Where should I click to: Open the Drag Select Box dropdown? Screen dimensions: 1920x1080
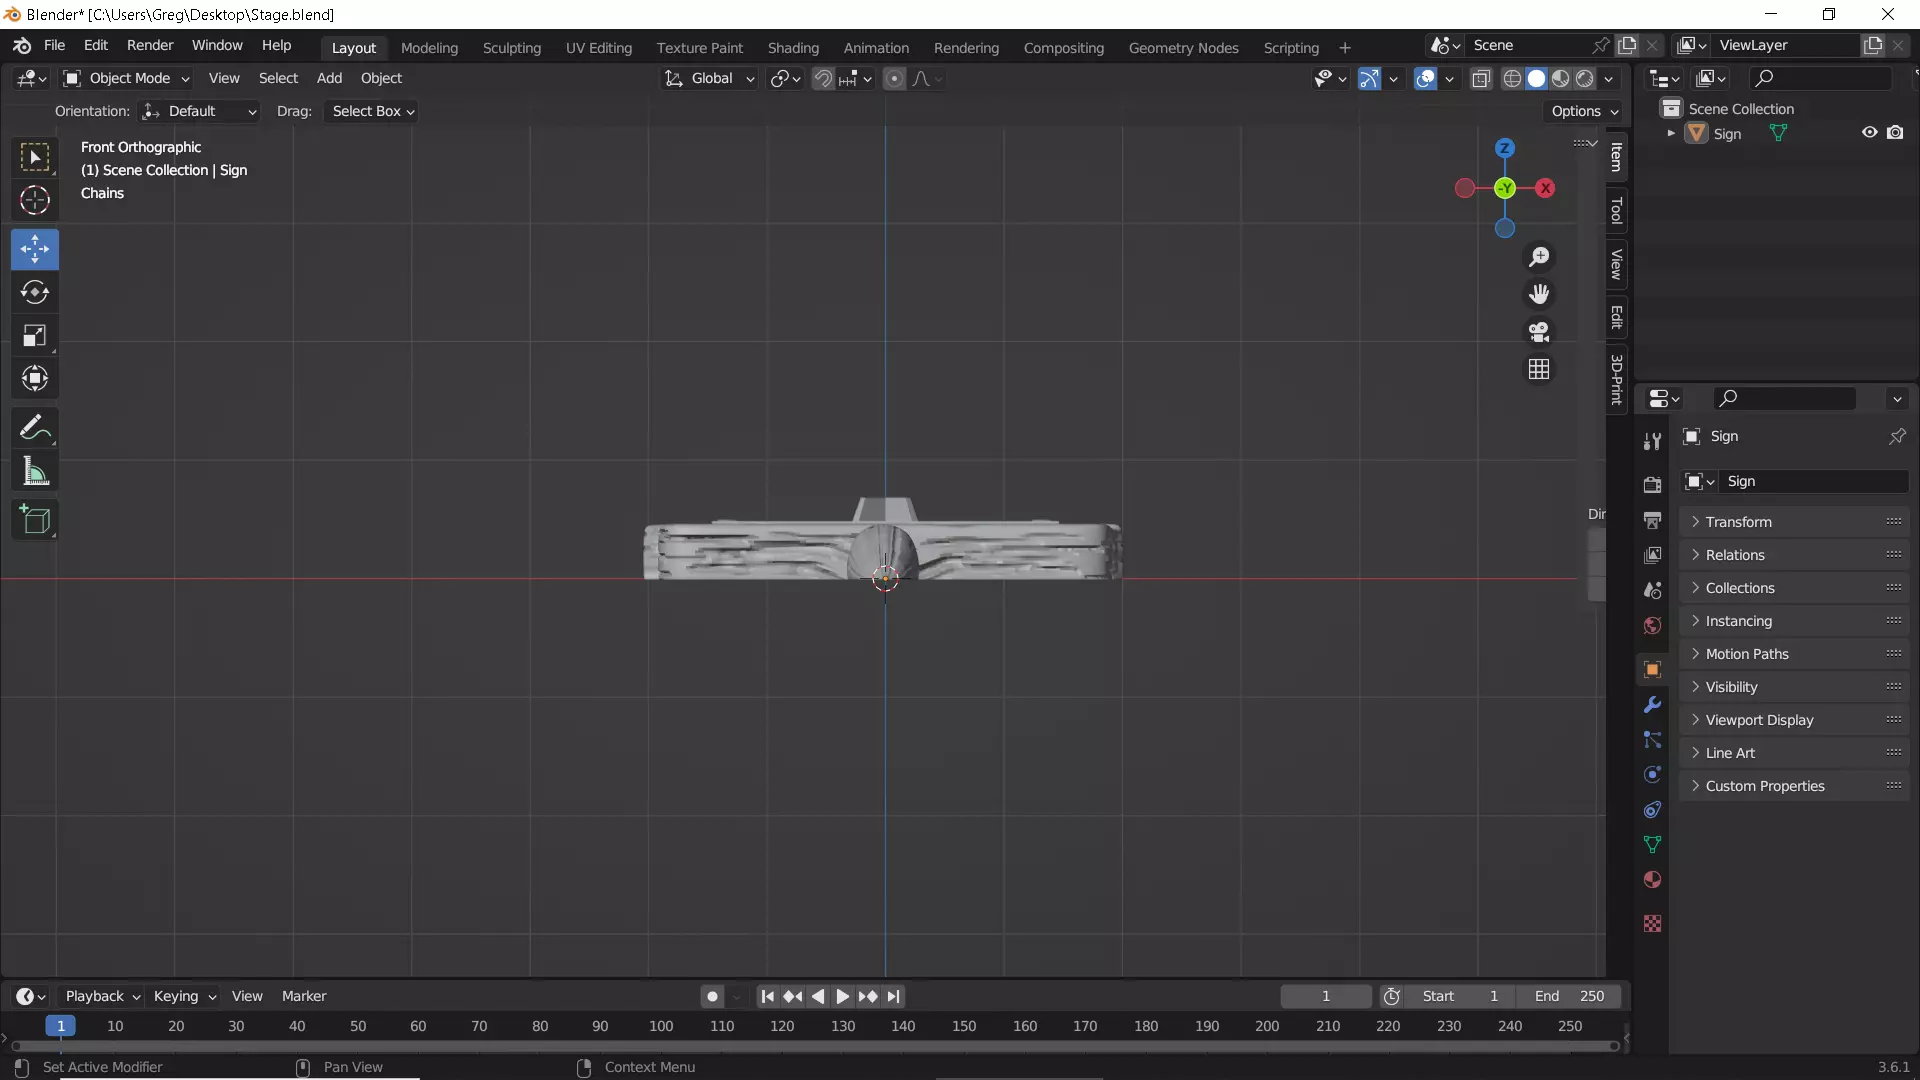pyautogui.click(x=372, y=111)
